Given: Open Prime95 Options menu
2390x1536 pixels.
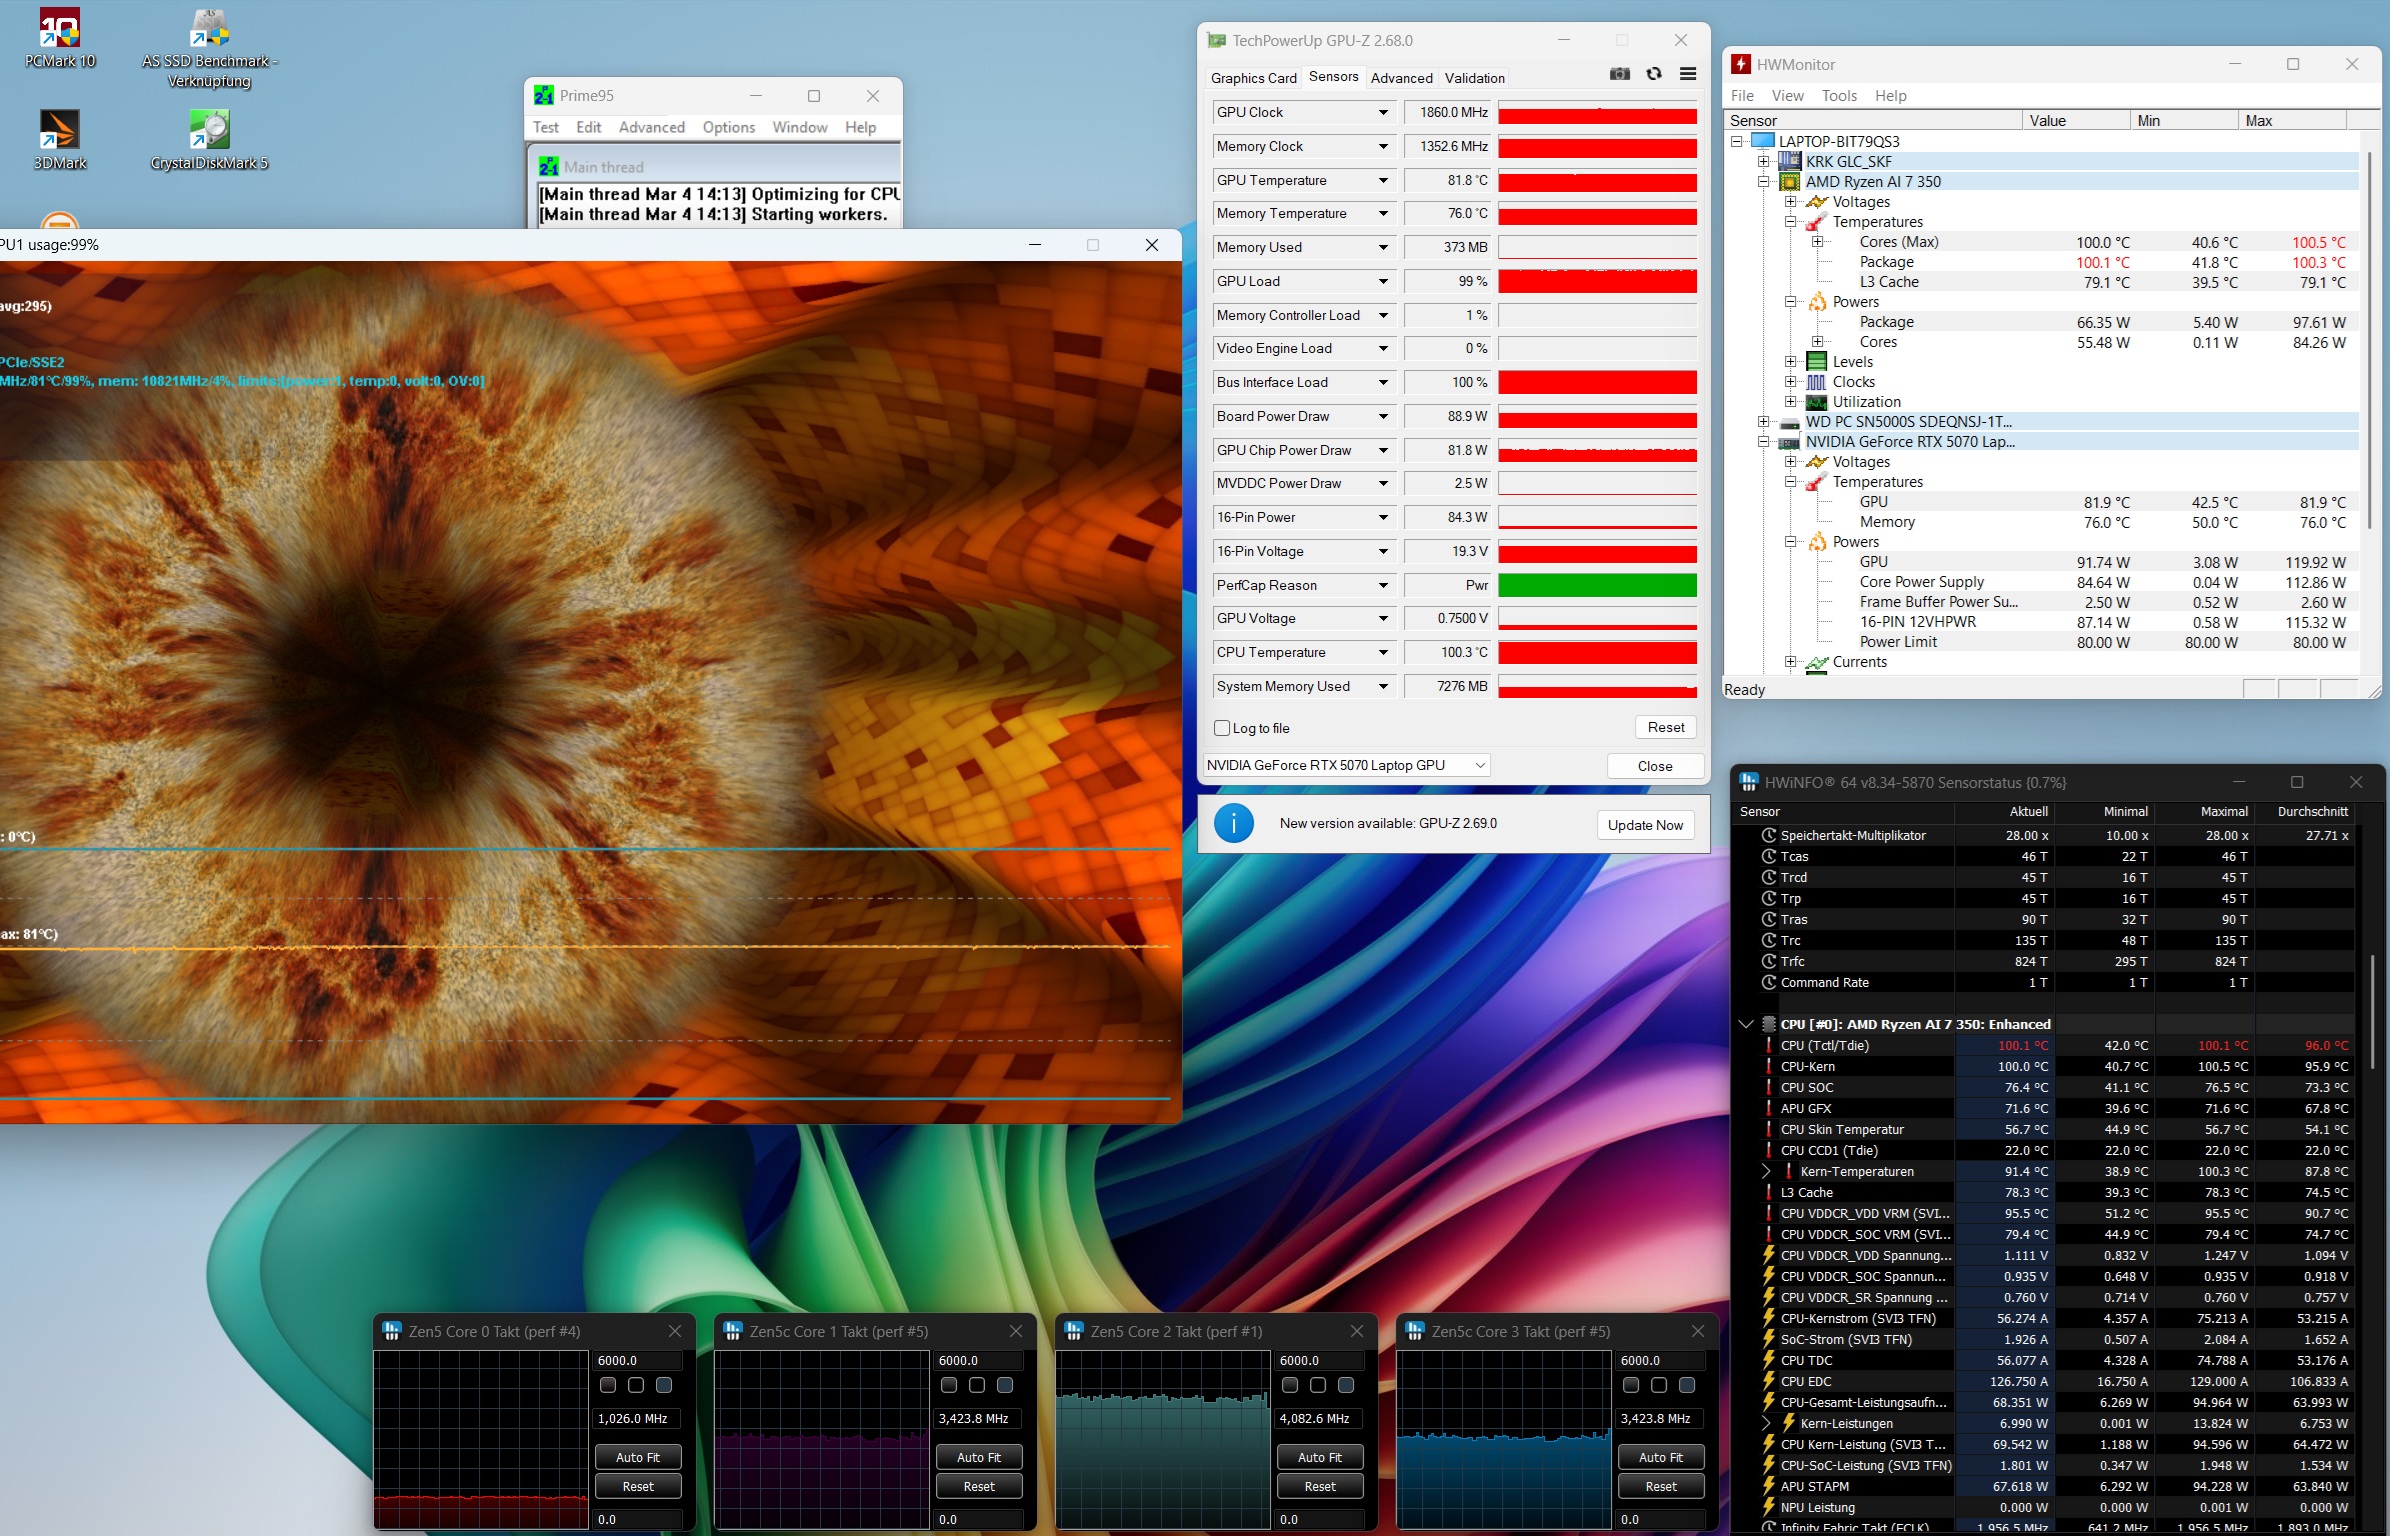Looking at the screenshot, I should (x=728, y=127).
